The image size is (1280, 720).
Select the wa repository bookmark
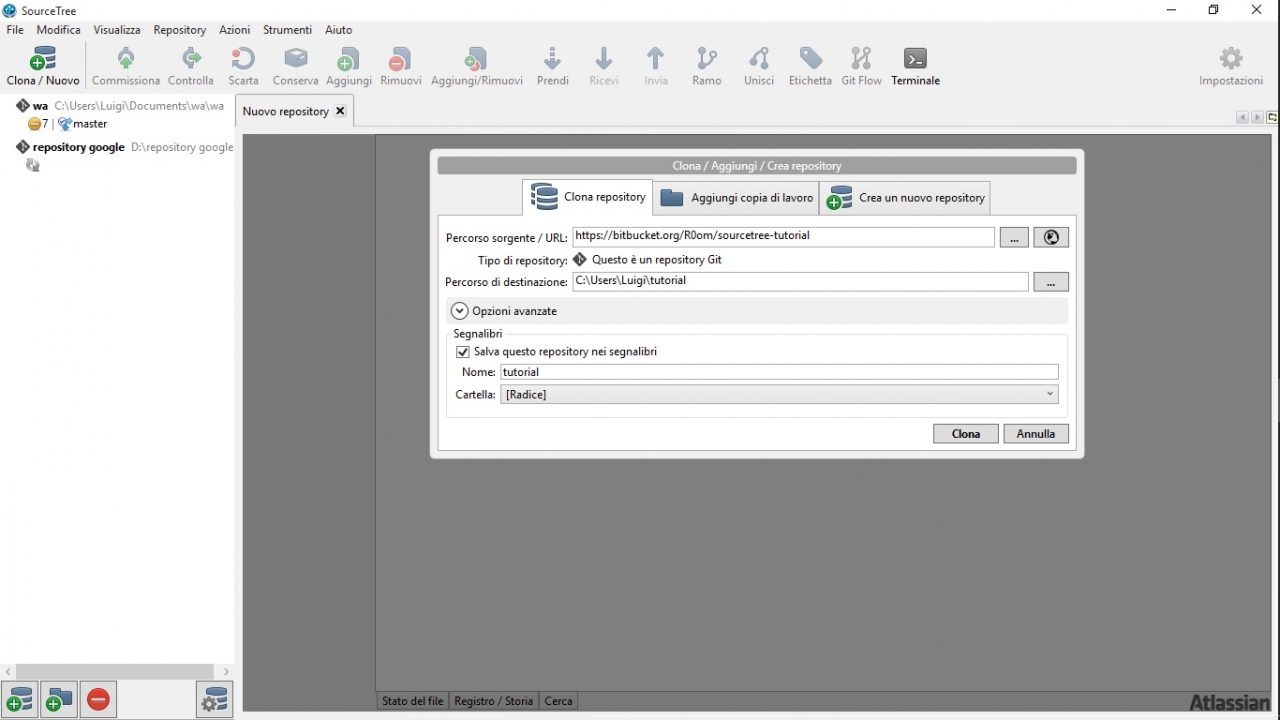click(120, 105)
